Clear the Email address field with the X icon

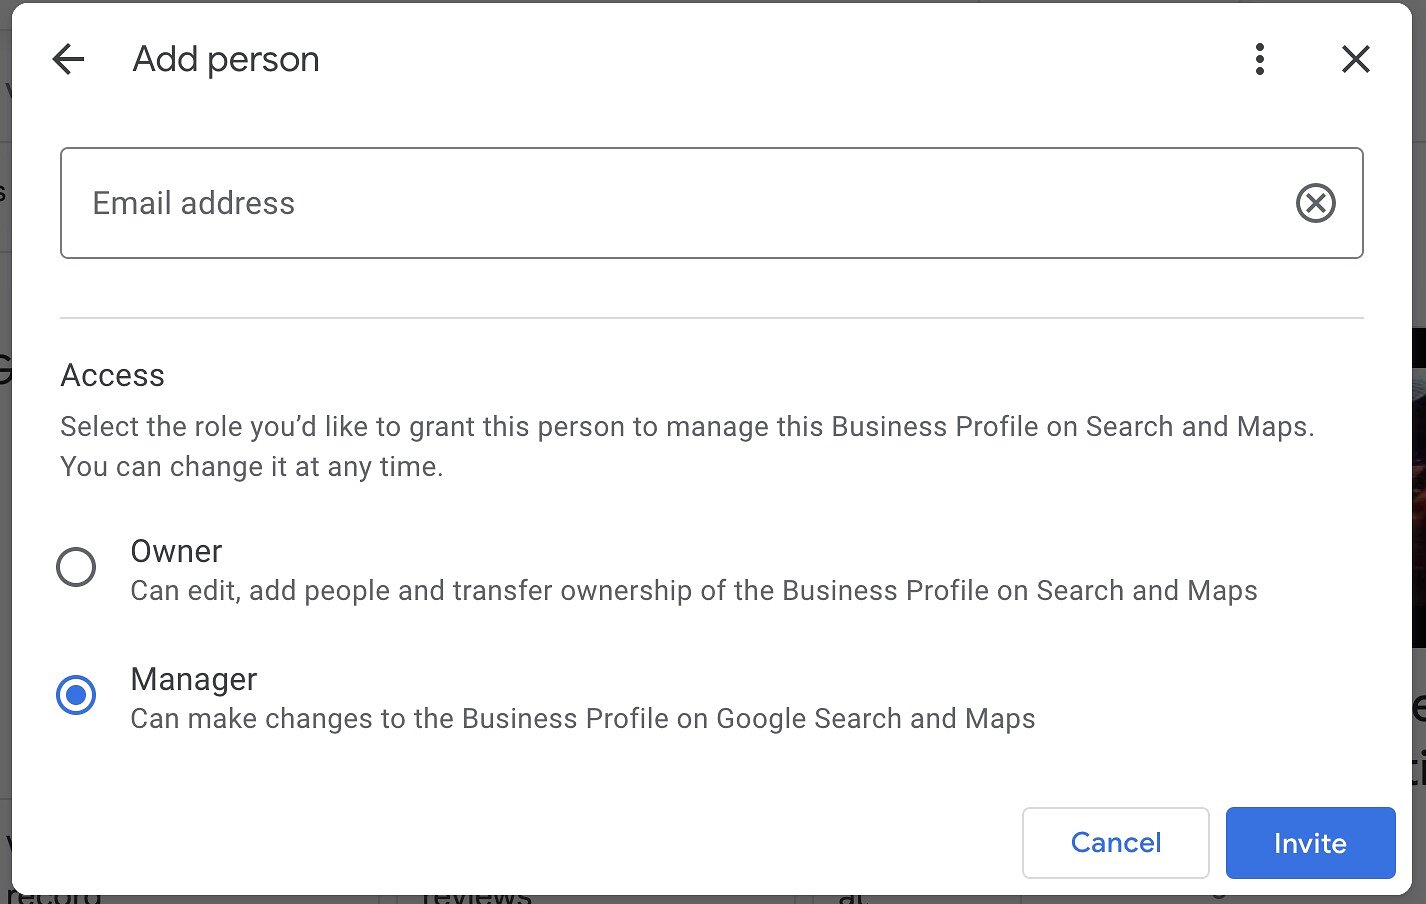(x=1316, y=203)
